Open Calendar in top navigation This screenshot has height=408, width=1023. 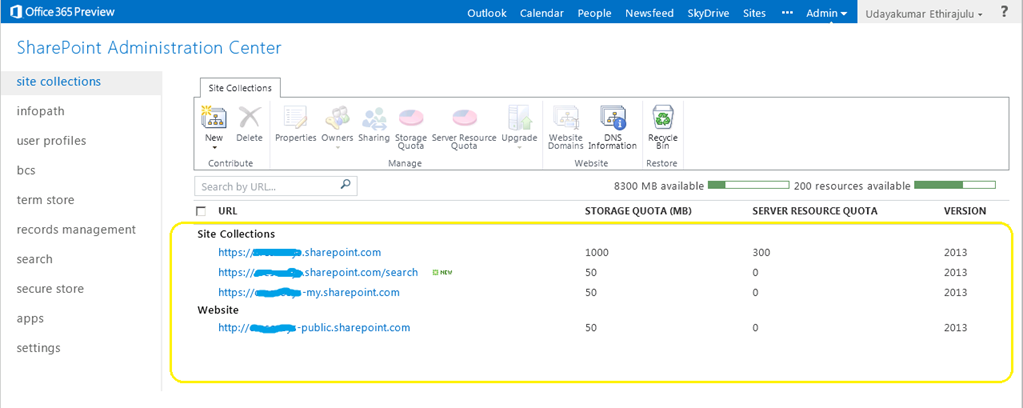[542, 13]
